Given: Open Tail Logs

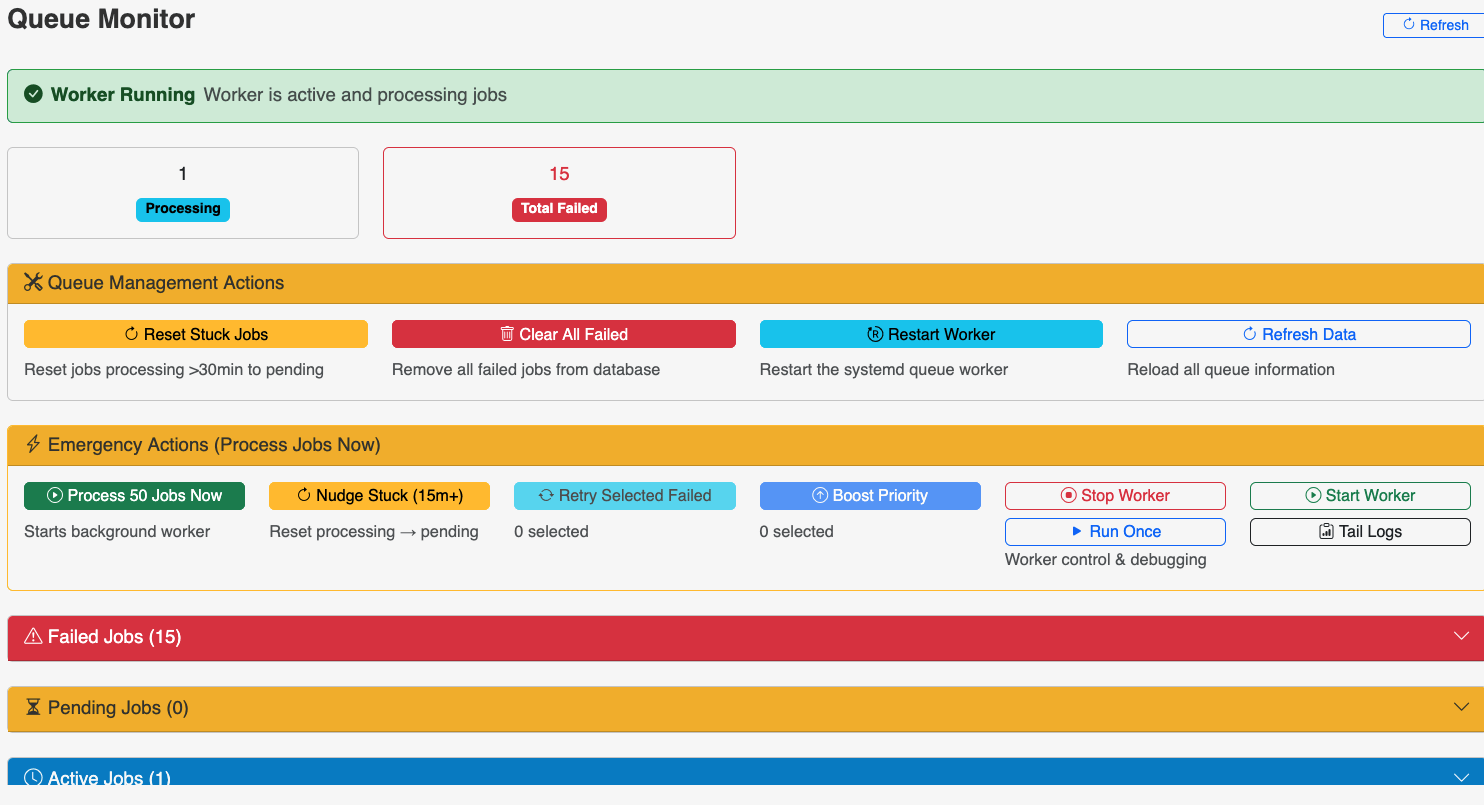Looking at the screenshot, I should [x=1360, y=532].
